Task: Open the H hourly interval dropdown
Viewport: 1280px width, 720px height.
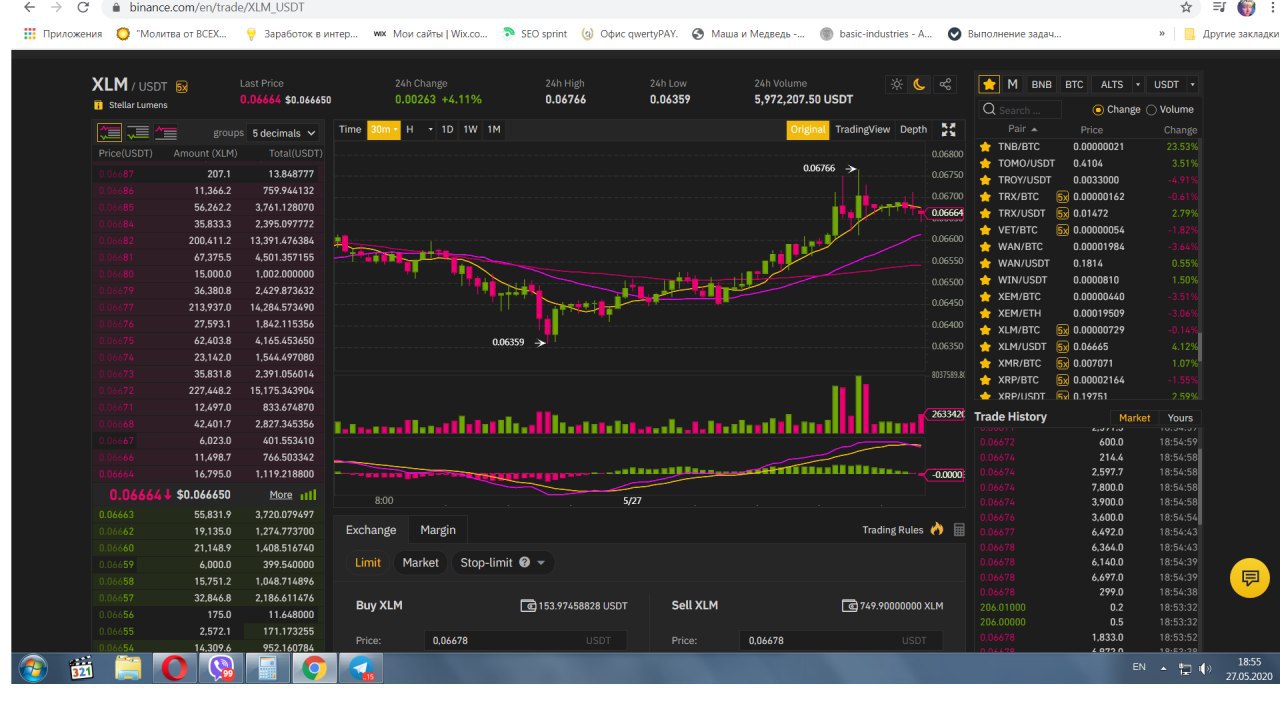Action: tap(419, 129)
